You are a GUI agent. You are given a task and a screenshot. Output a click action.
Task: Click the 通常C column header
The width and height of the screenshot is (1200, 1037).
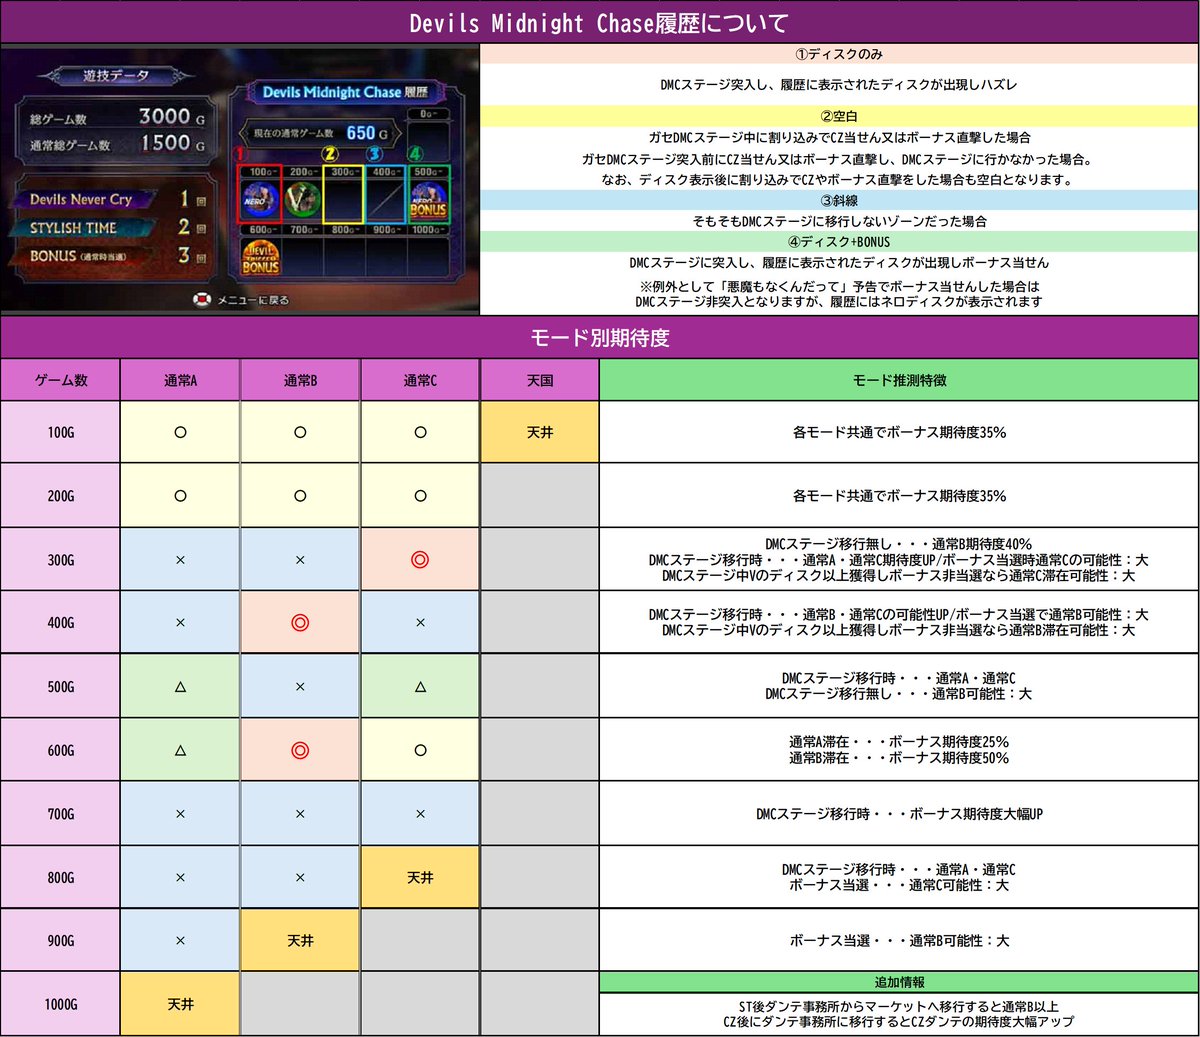coord(420,380)
